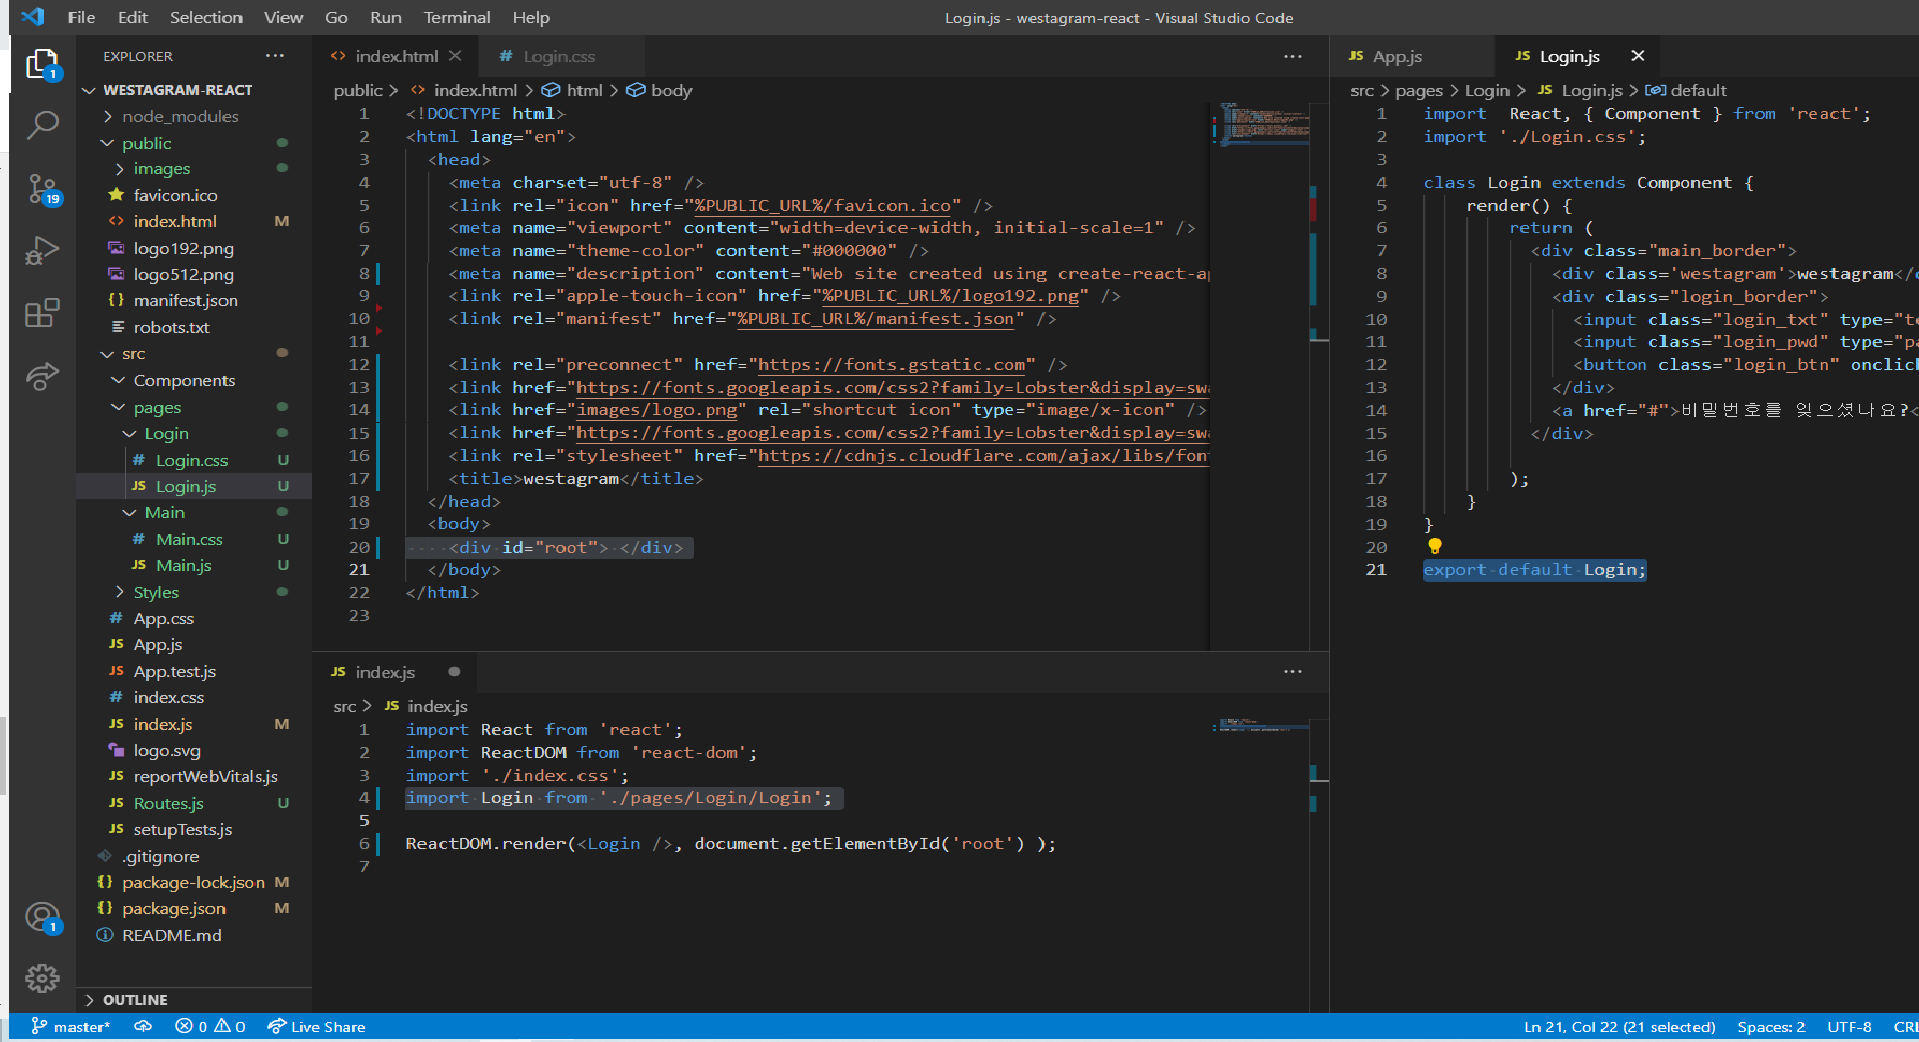Viewport: 1919px width, 1042px height.
Task: Open more actions for index.html editor group
Action: click(x=1293, y=57)
